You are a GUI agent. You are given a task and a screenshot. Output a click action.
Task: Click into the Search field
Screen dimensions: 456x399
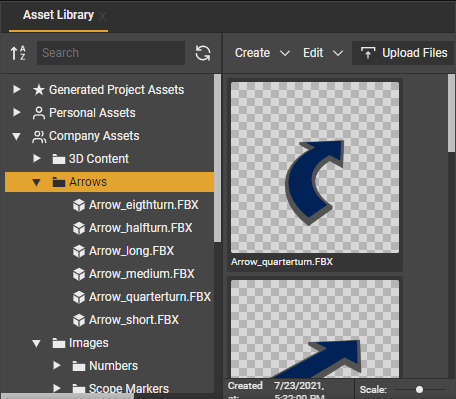pos(111,53)
